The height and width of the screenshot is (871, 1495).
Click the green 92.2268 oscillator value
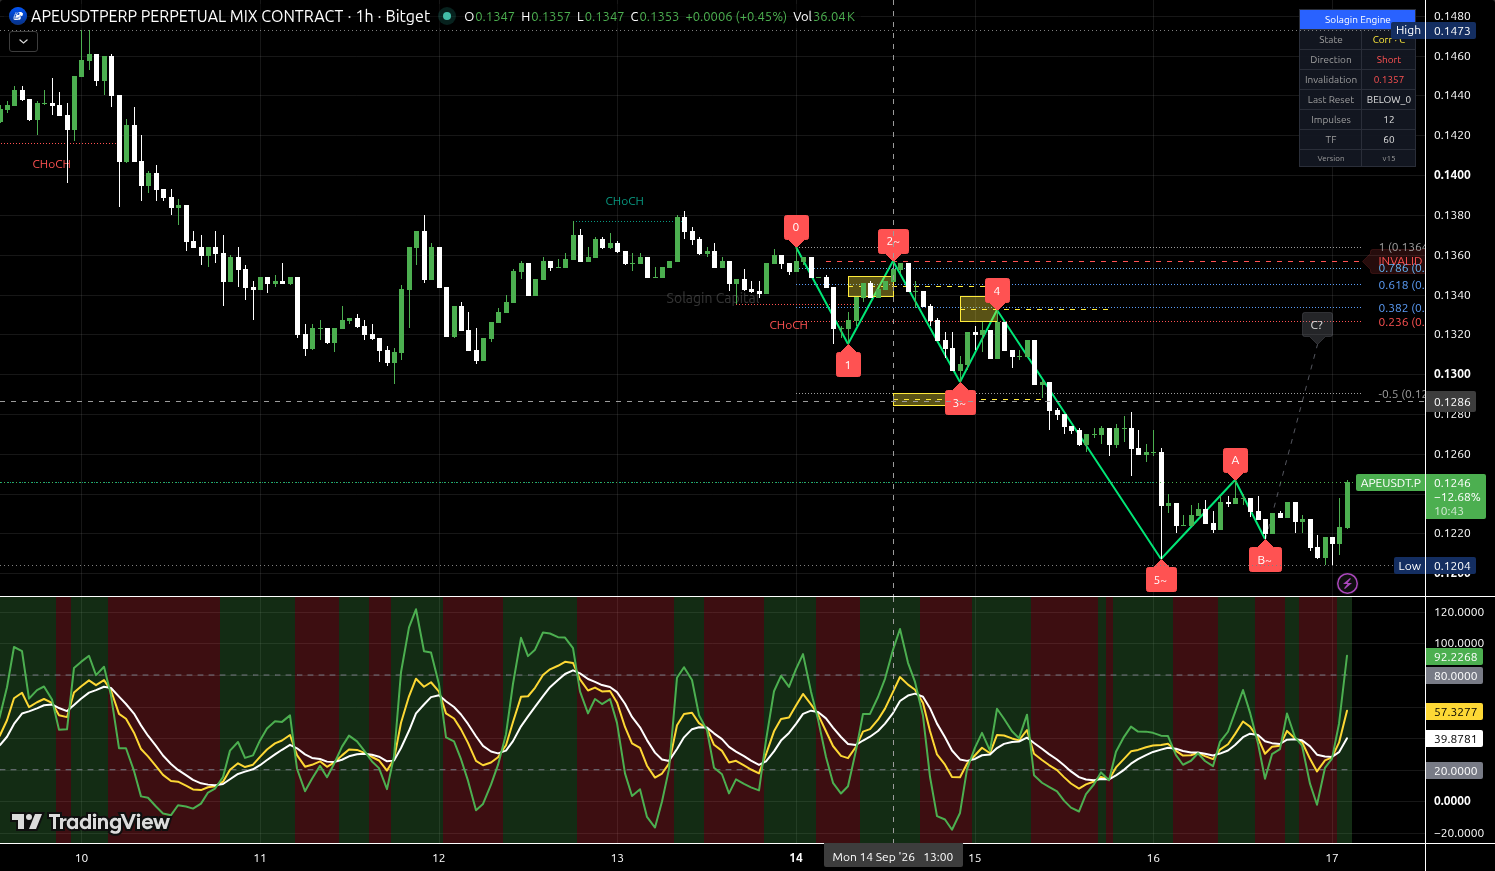(x=1455, y=657)
